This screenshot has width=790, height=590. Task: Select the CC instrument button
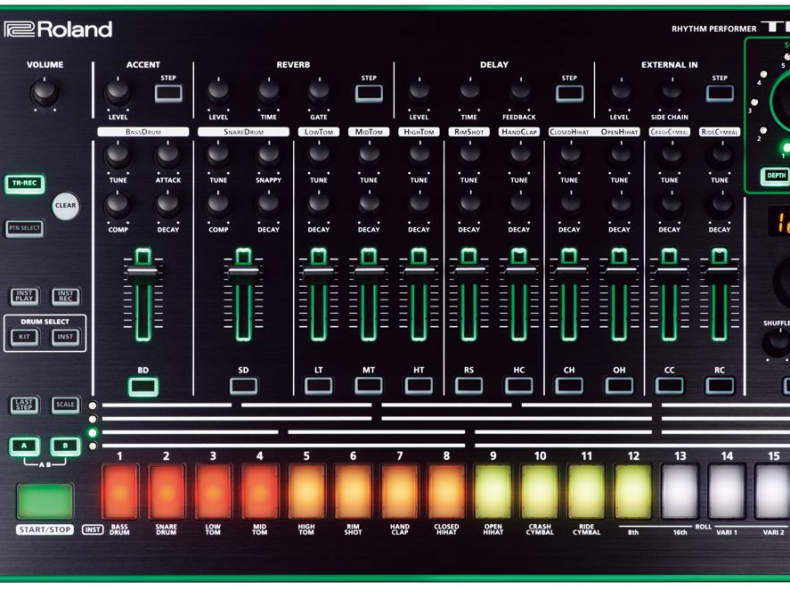pos(670,386)
